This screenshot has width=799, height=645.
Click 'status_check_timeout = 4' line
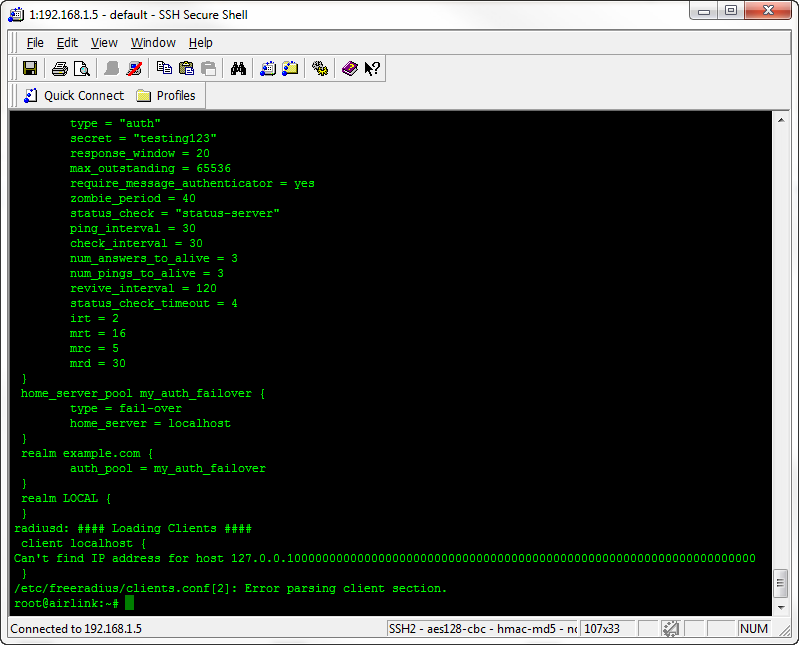point(154,303)
